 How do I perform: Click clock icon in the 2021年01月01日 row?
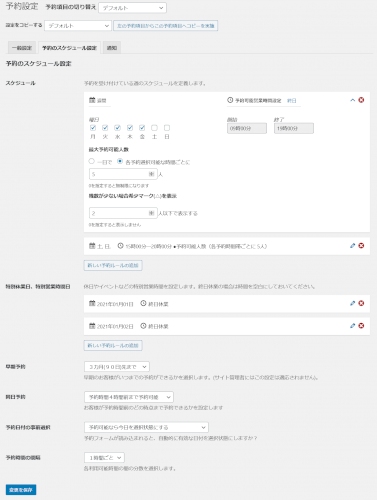coord(143,303)
